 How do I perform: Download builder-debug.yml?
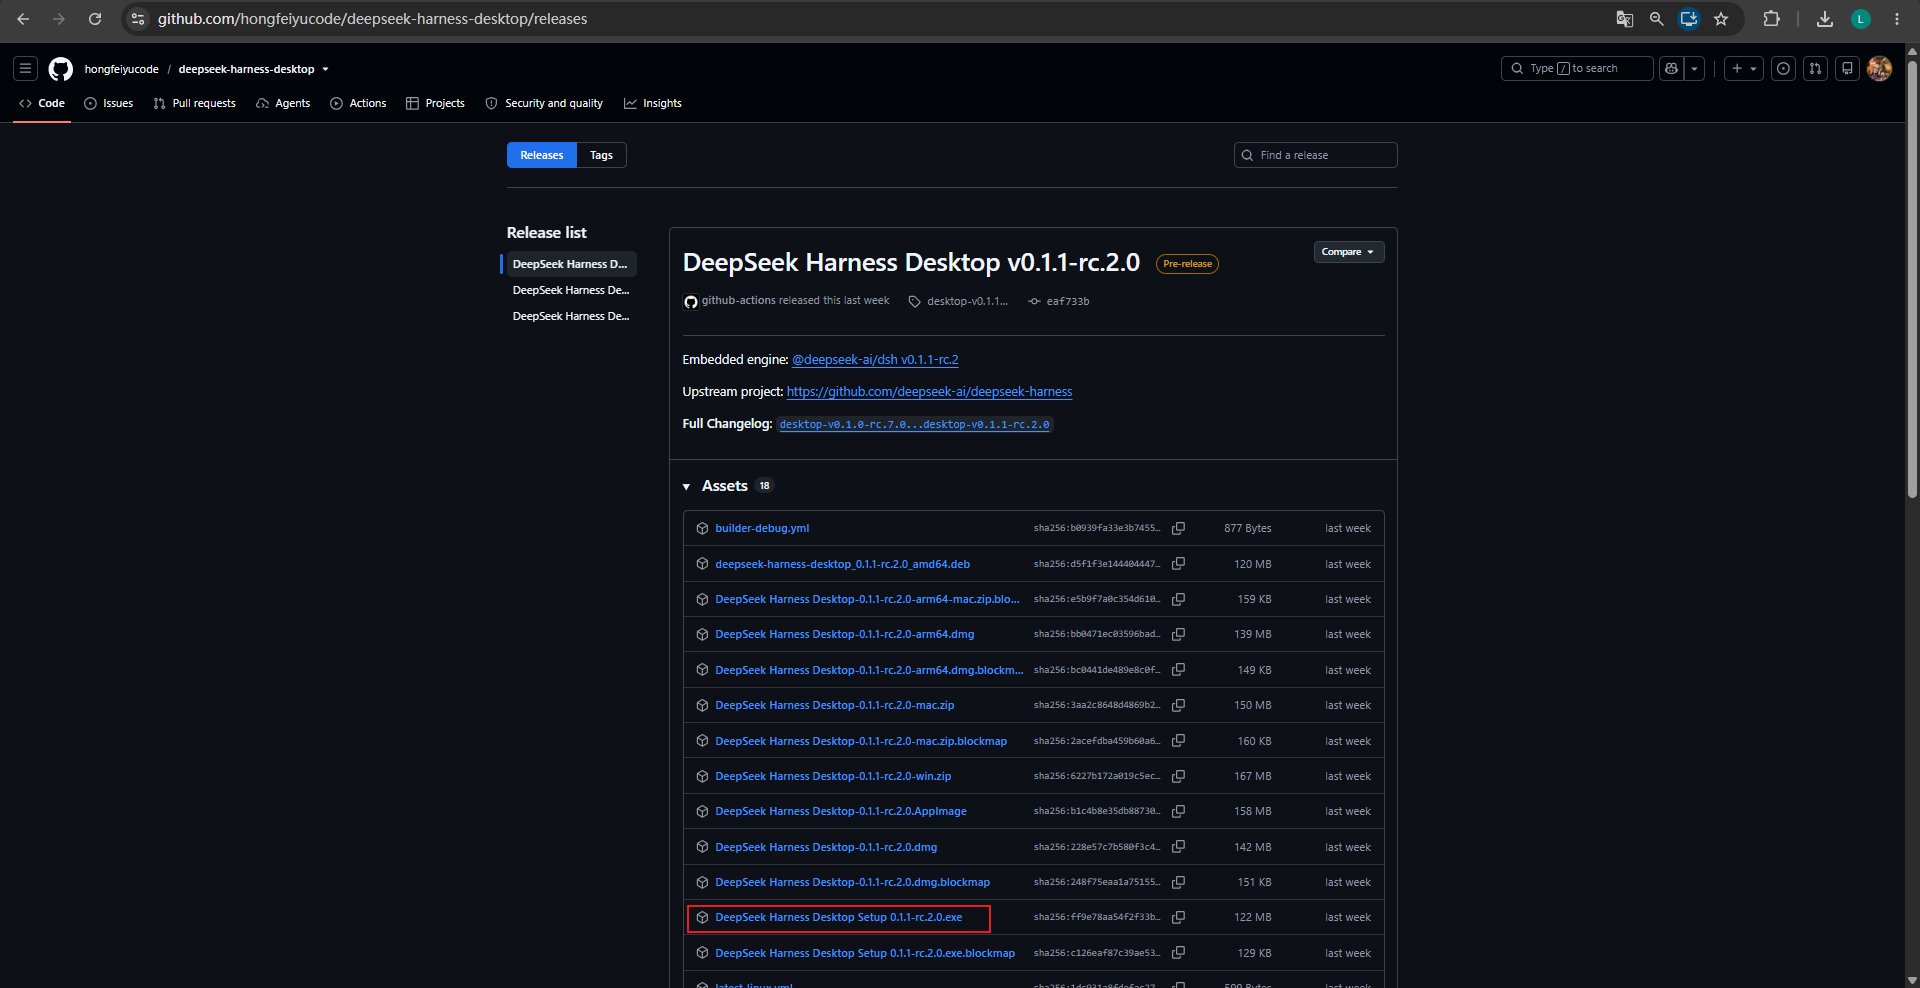coord(762,528)
